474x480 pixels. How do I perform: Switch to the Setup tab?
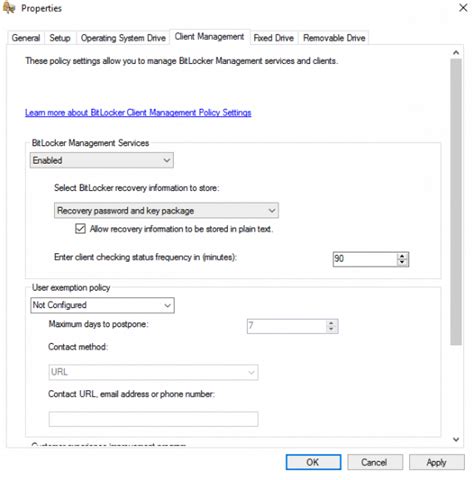(x=60, y=38)
